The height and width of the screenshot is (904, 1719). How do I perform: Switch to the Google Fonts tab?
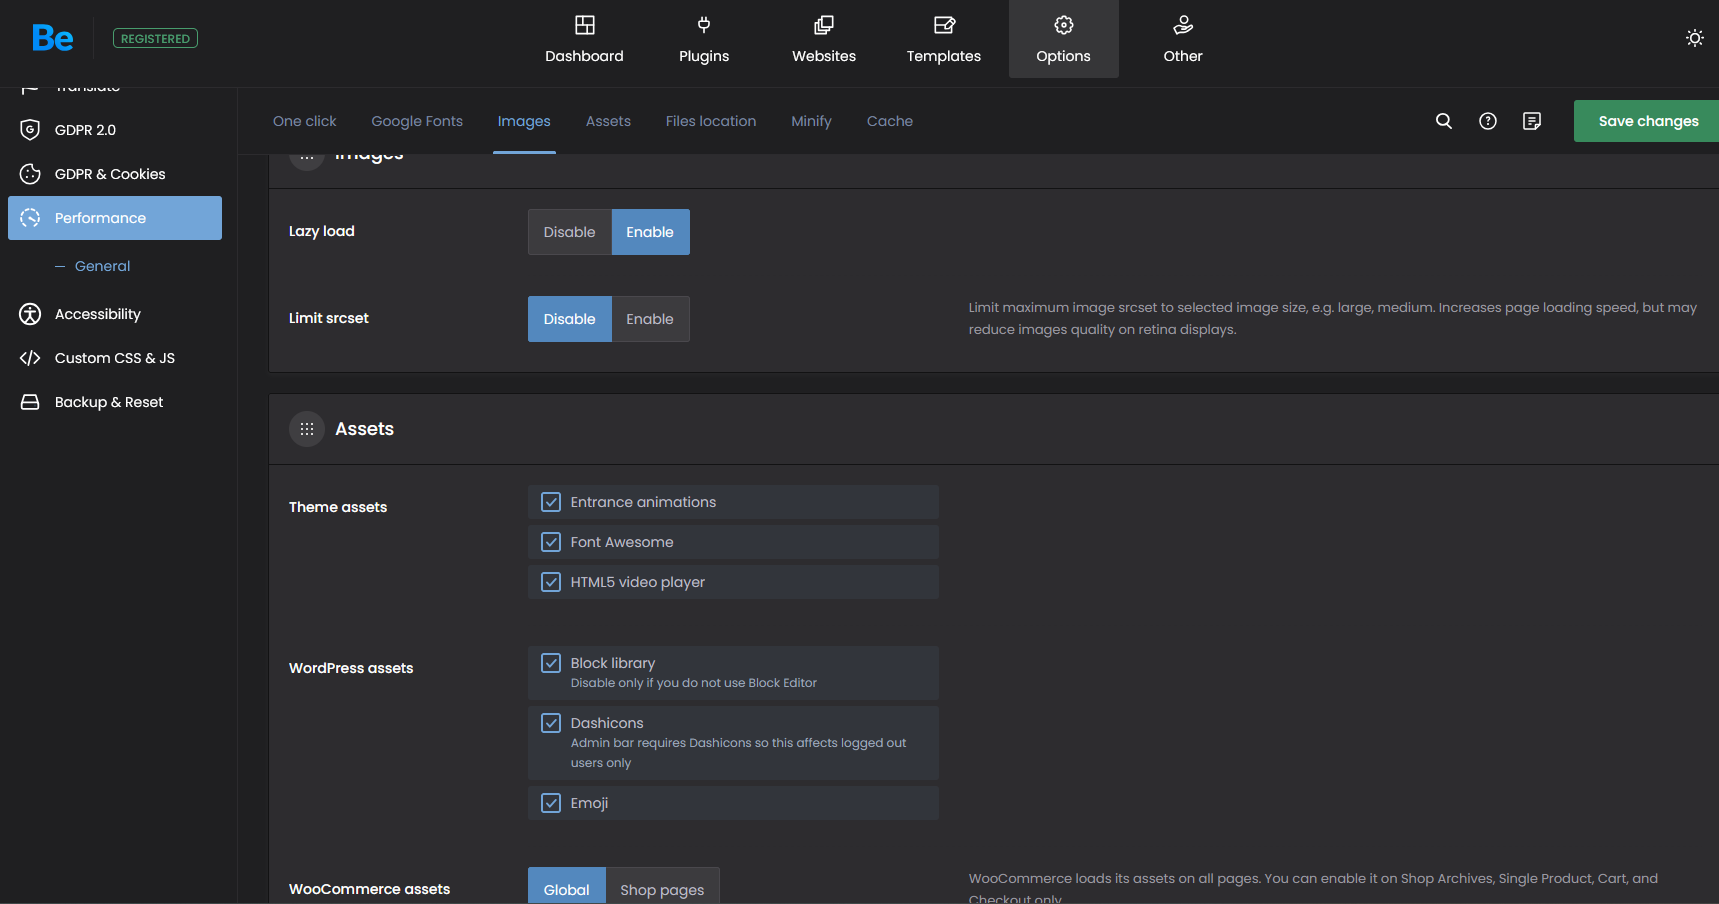(417, 121)
